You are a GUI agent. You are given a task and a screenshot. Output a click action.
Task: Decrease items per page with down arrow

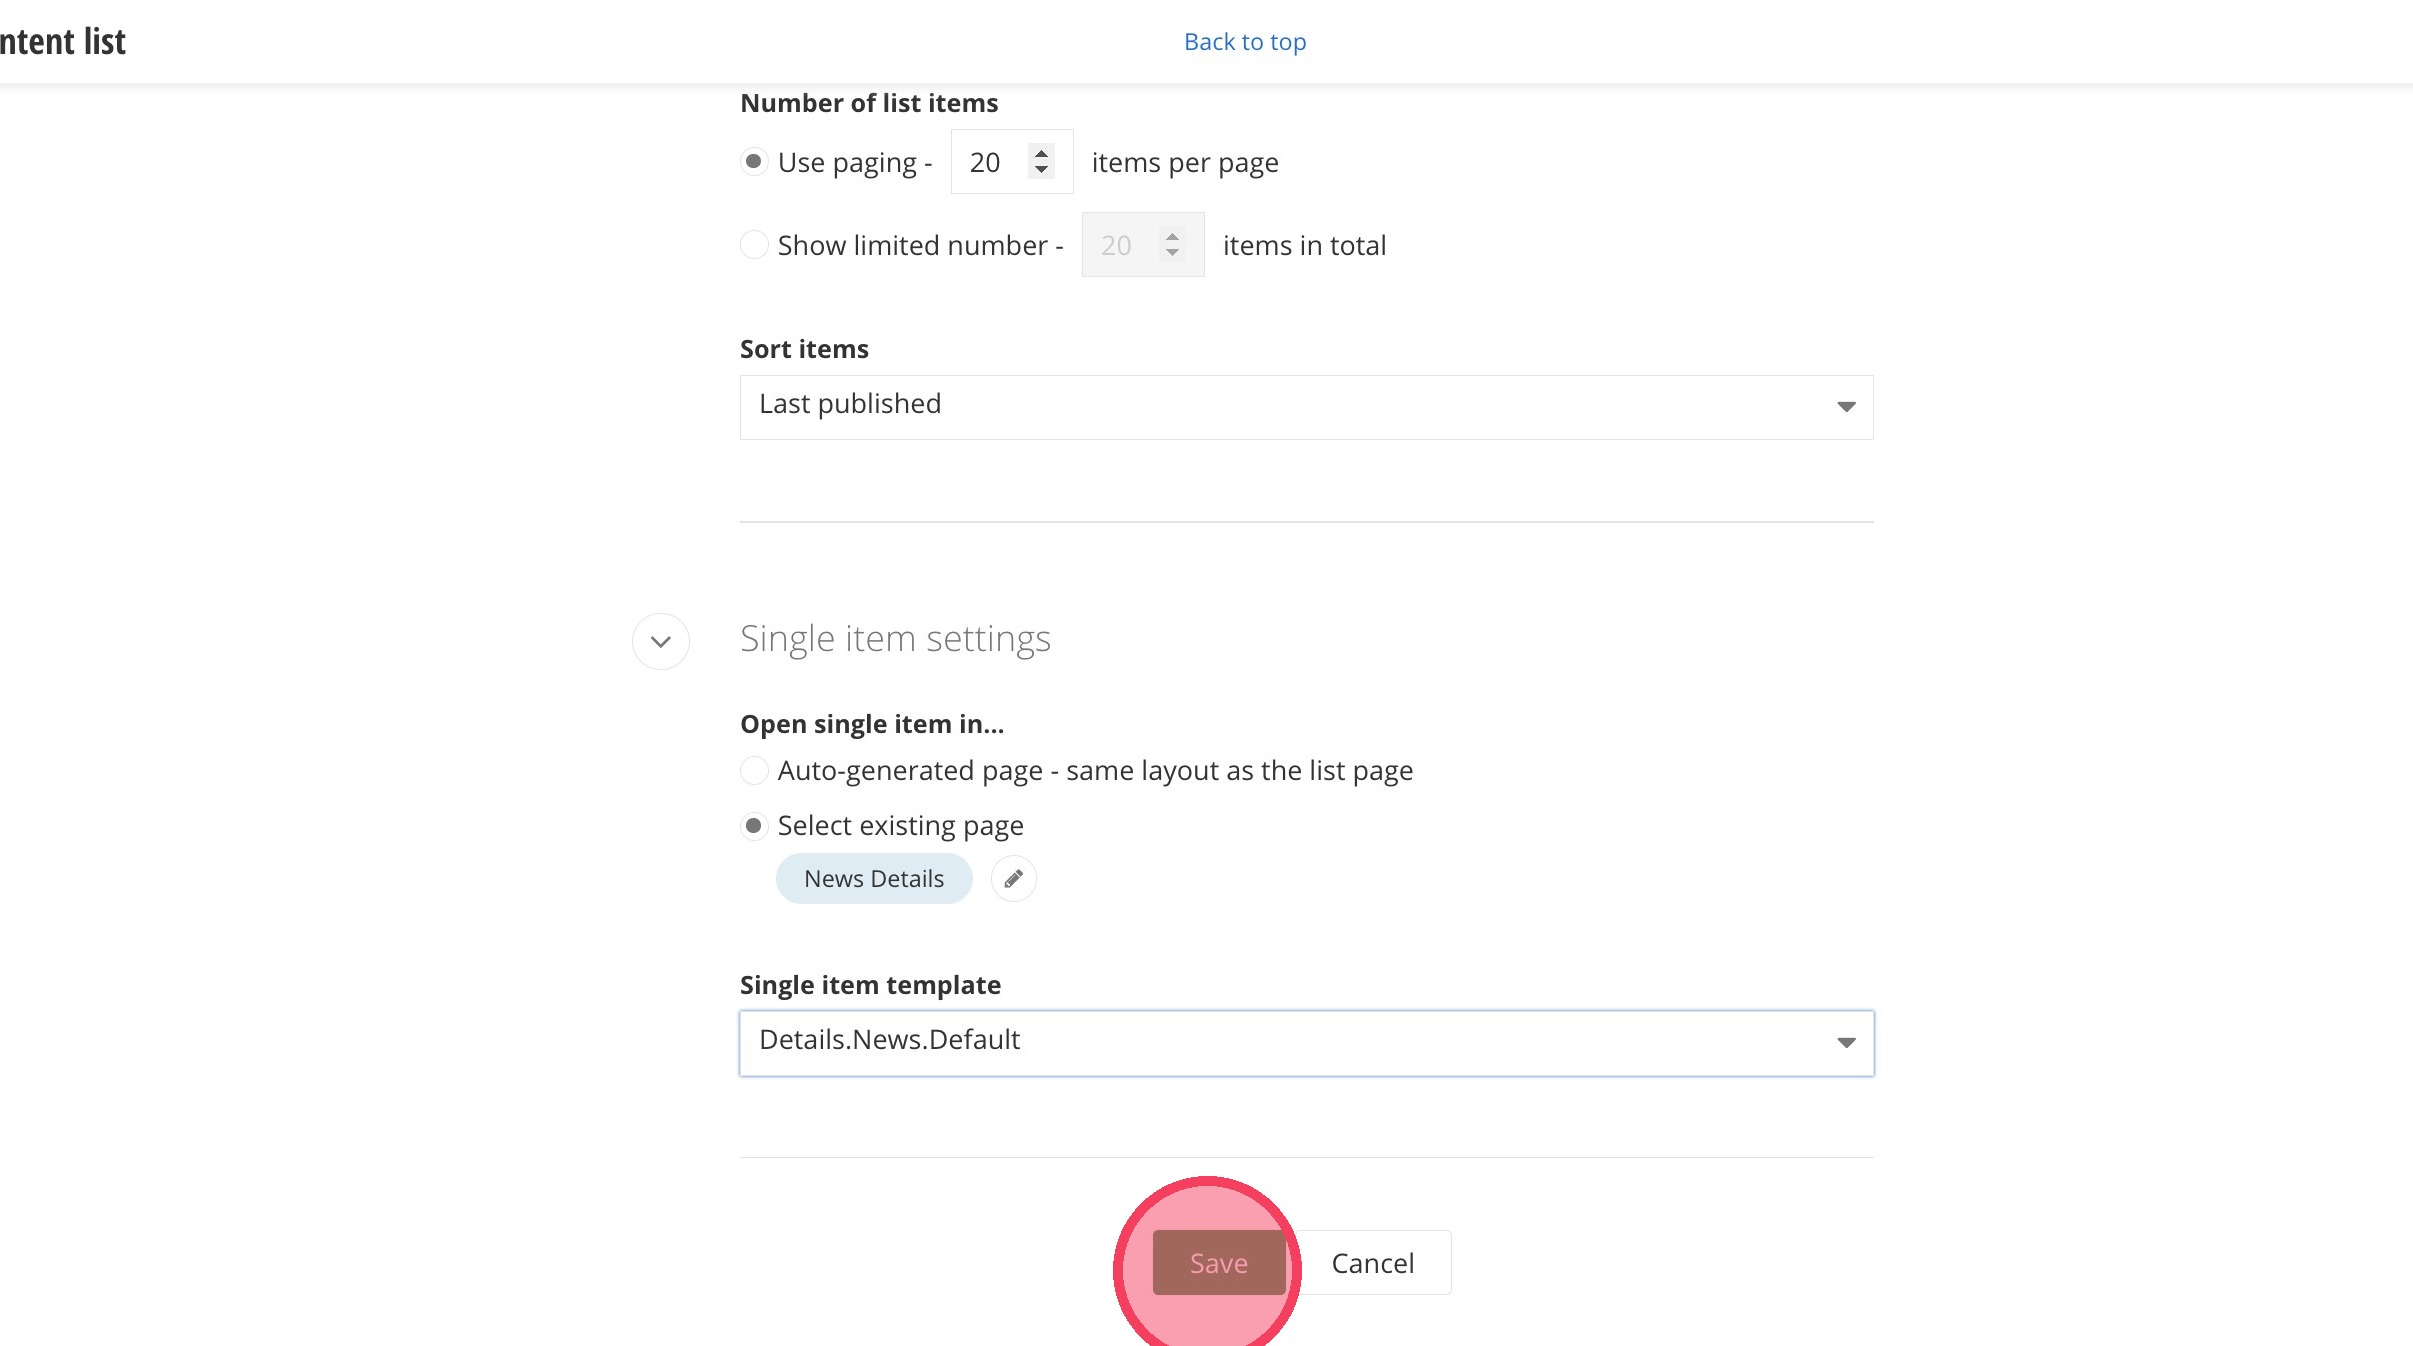(1042, 171)
